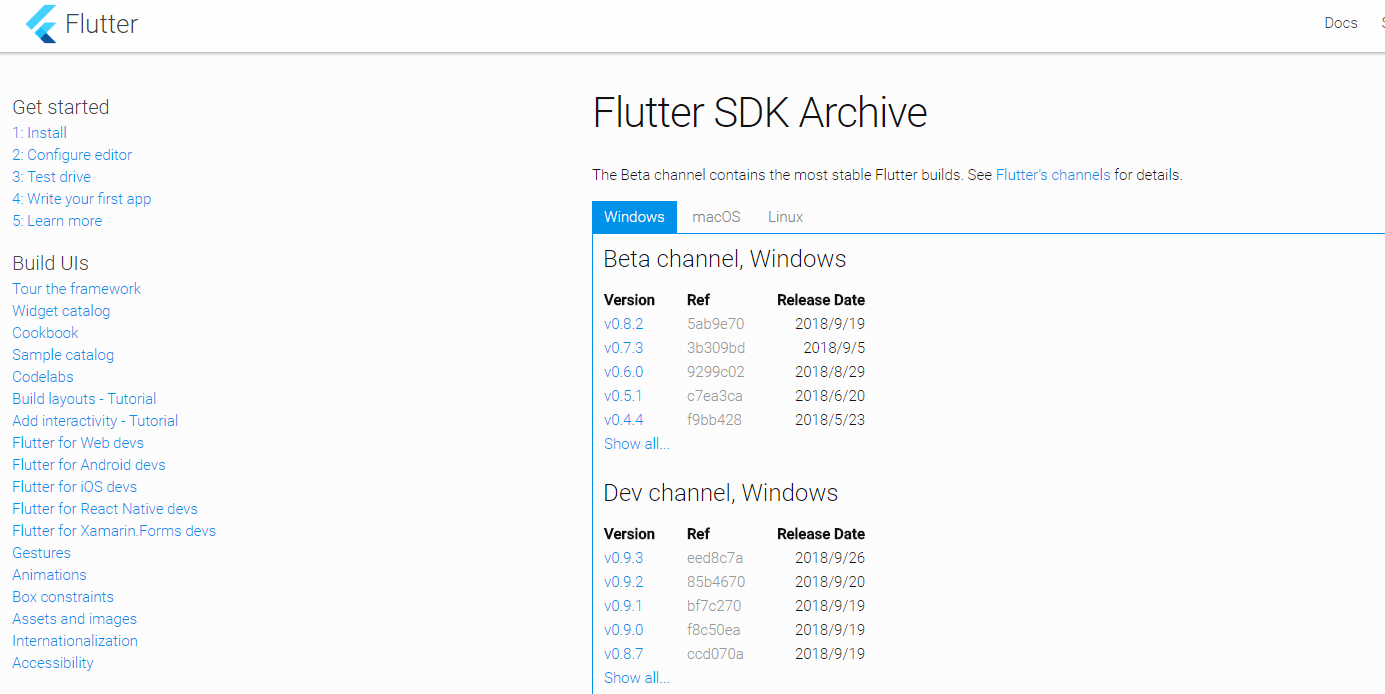
Task: Switch to the Linux tab
Action: coord(785,217)
